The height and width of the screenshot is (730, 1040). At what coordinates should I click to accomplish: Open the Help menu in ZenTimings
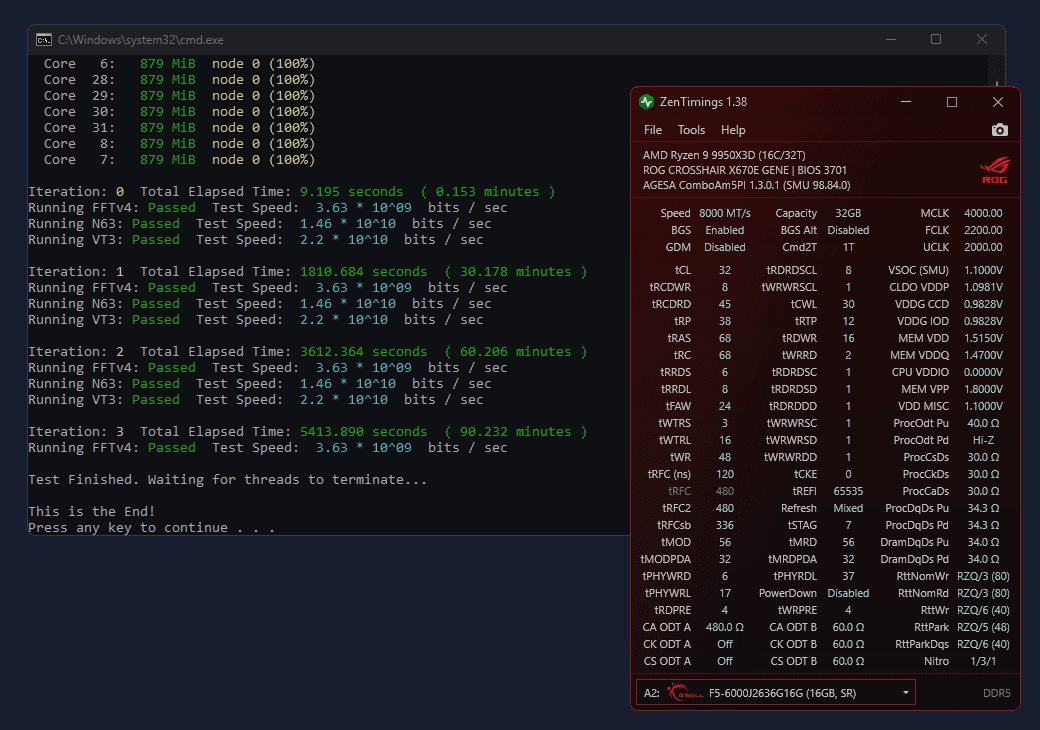(x=733, y=130)
